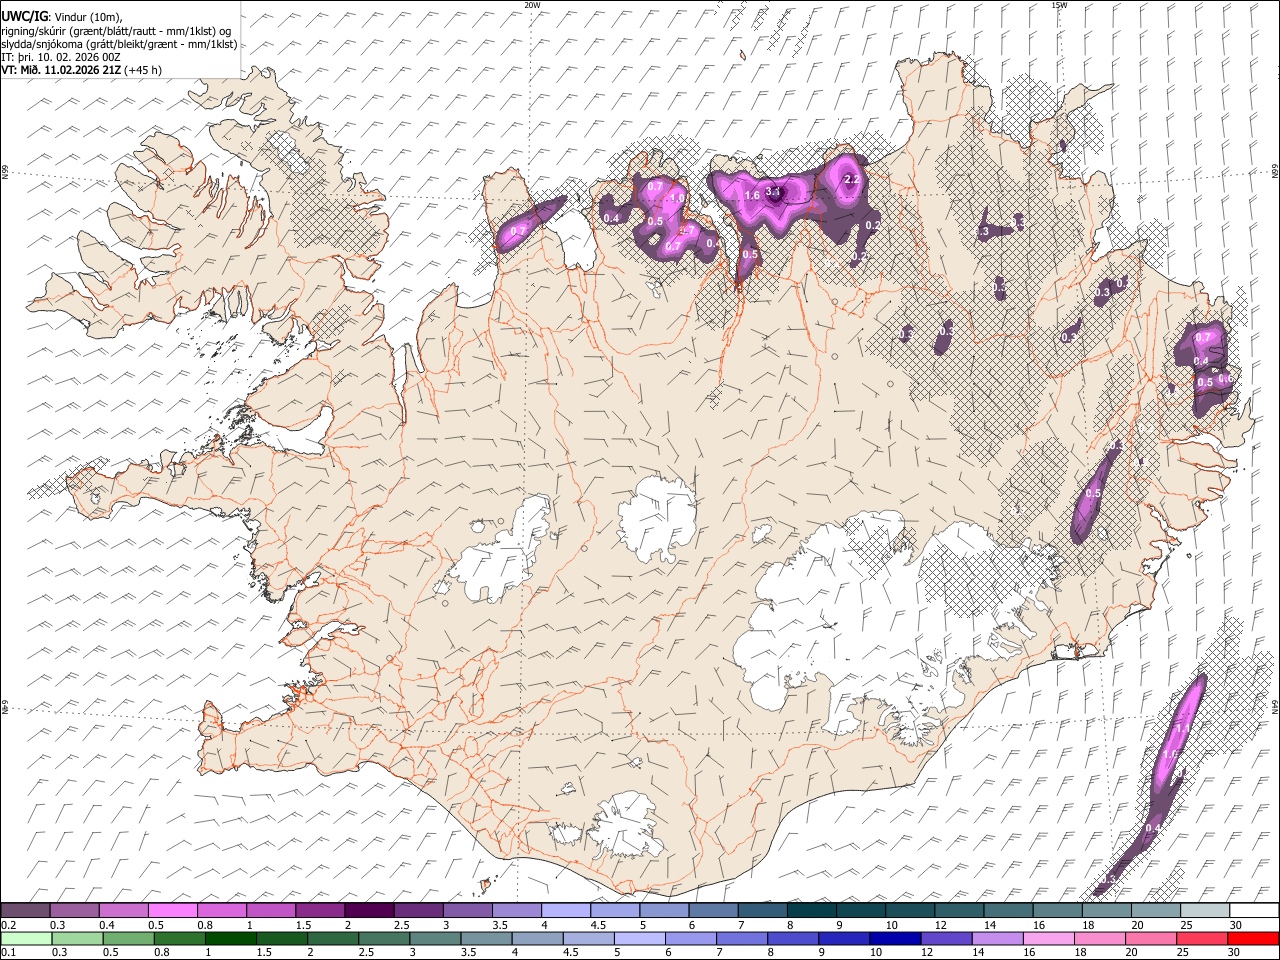Viewport: 1280px width, 960px height.
Task: Click the initial time 'IT: þri. 10. 02. 2026 00Z'
Action: pyautogui.click(x=60, y=57)
